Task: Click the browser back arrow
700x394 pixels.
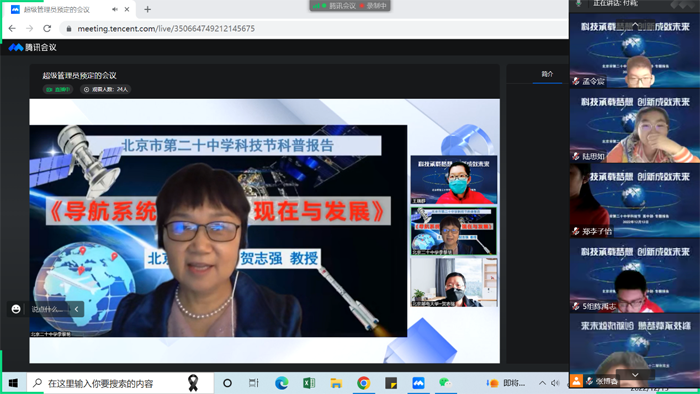Action: [12, 29]
